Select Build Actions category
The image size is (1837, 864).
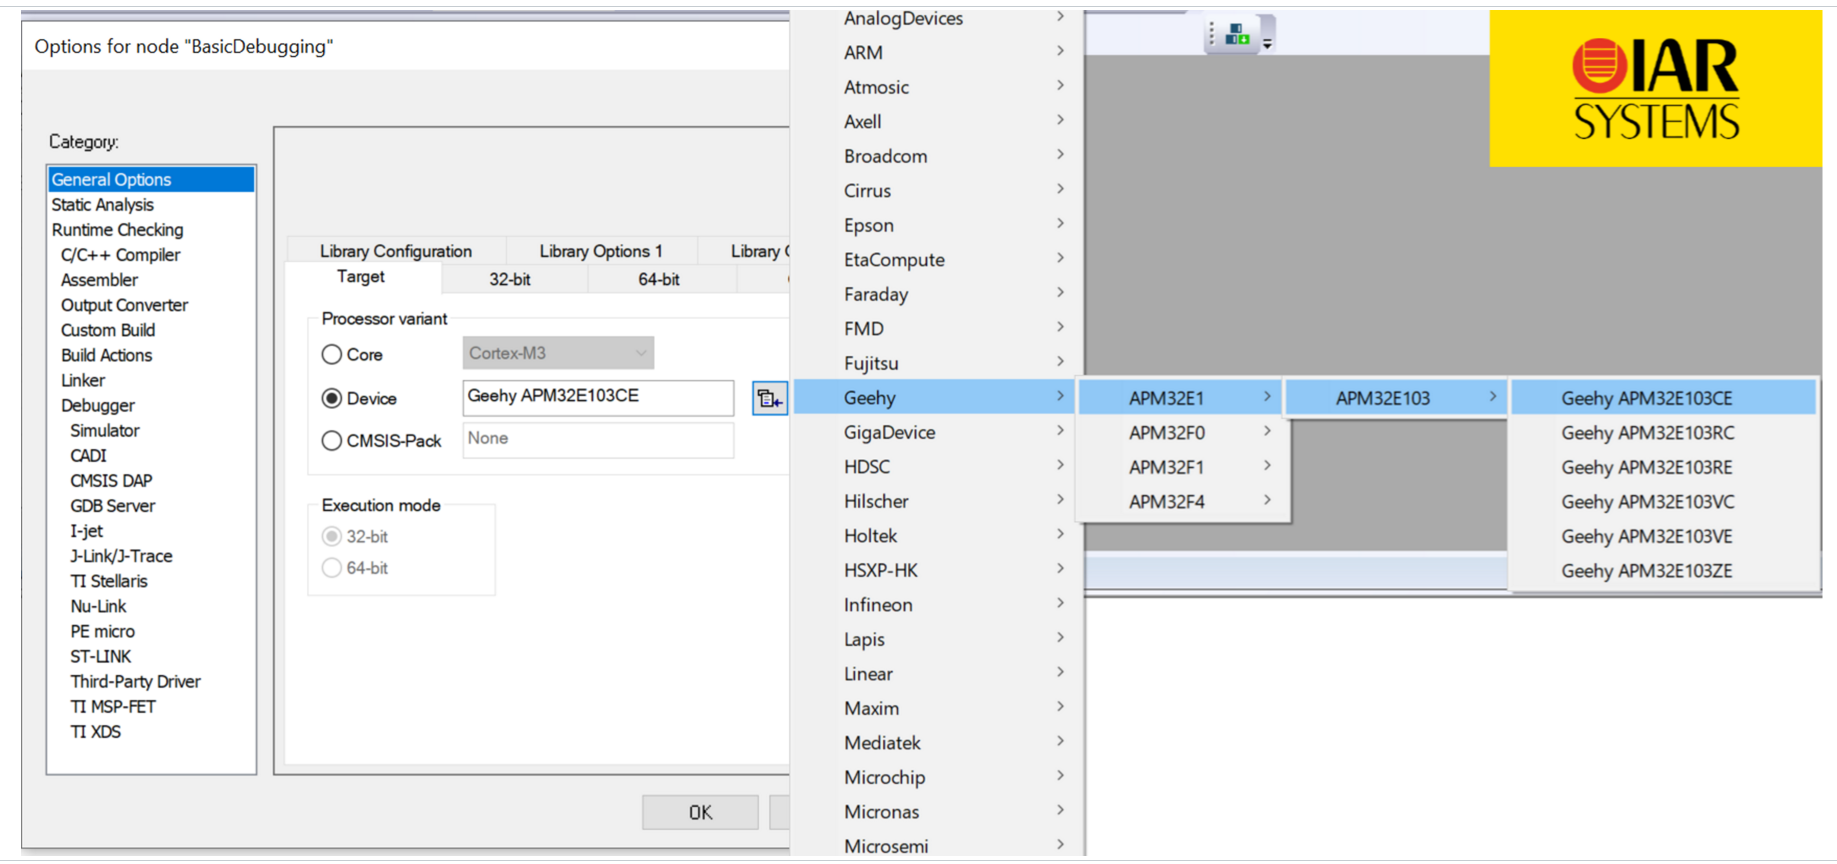(107, 355)
